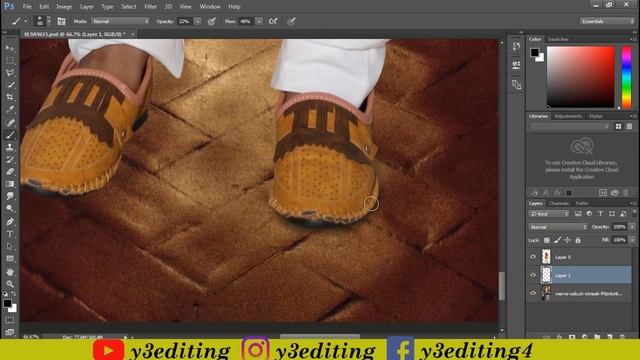Toggle the Brush panel
The image size is (640, 360).
click(x=61, y=21)
